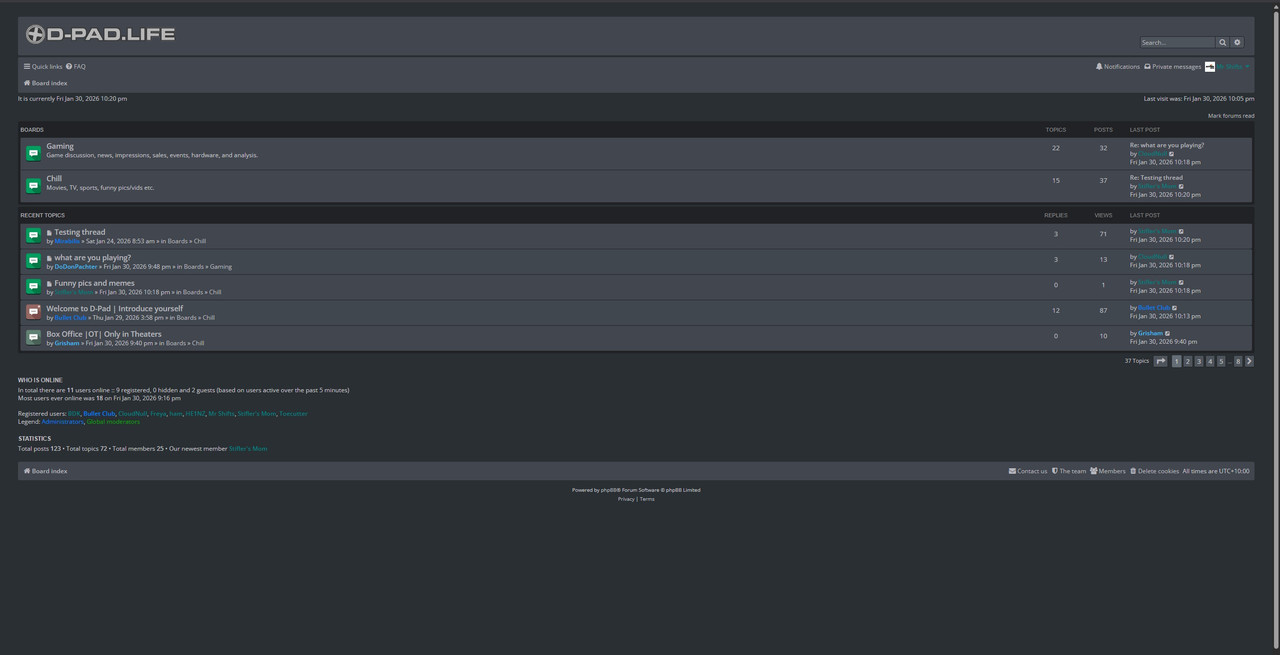Go to page 8 of topics

(x=1238, y=361)
